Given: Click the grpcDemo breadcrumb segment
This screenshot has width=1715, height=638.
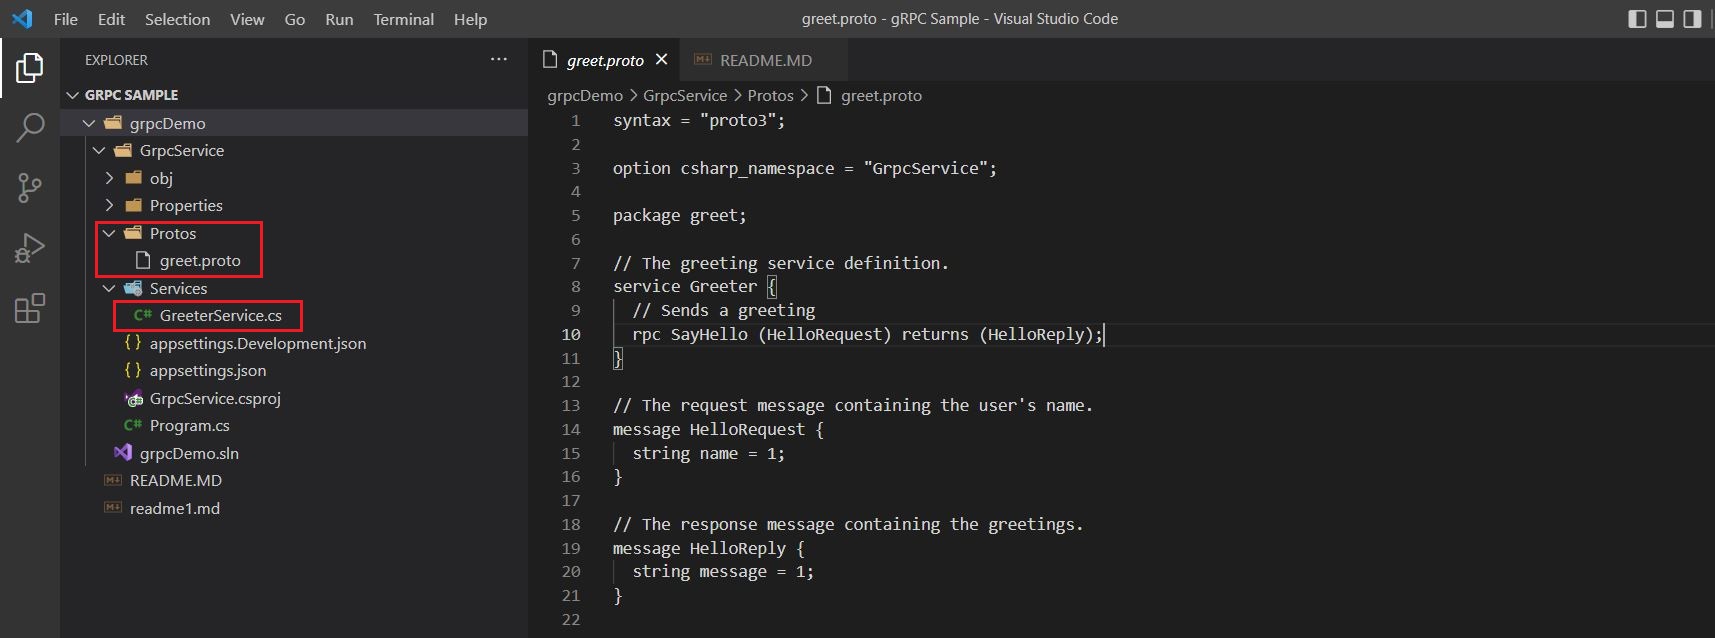Looking at the screenshot, I should click(585, 96).
